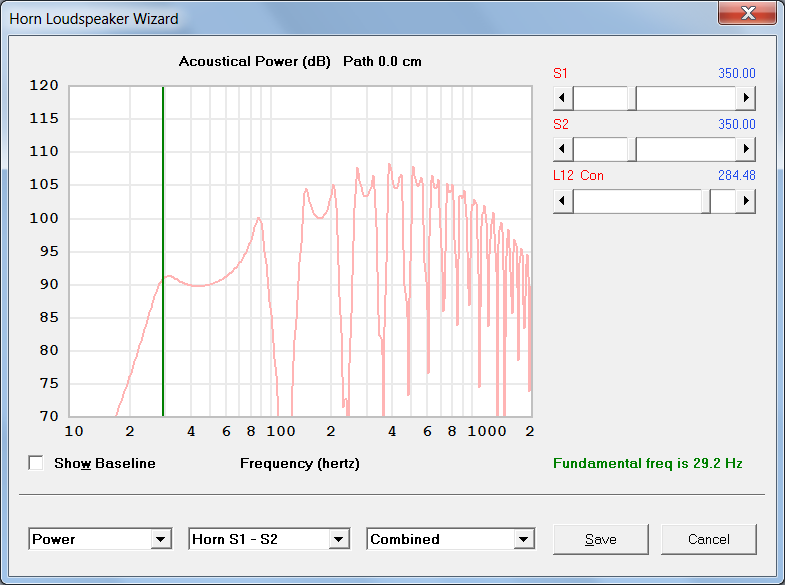Open the Combined dropdown
The image size is (785, 585).
pyautogui.click(x=451, y=539)
